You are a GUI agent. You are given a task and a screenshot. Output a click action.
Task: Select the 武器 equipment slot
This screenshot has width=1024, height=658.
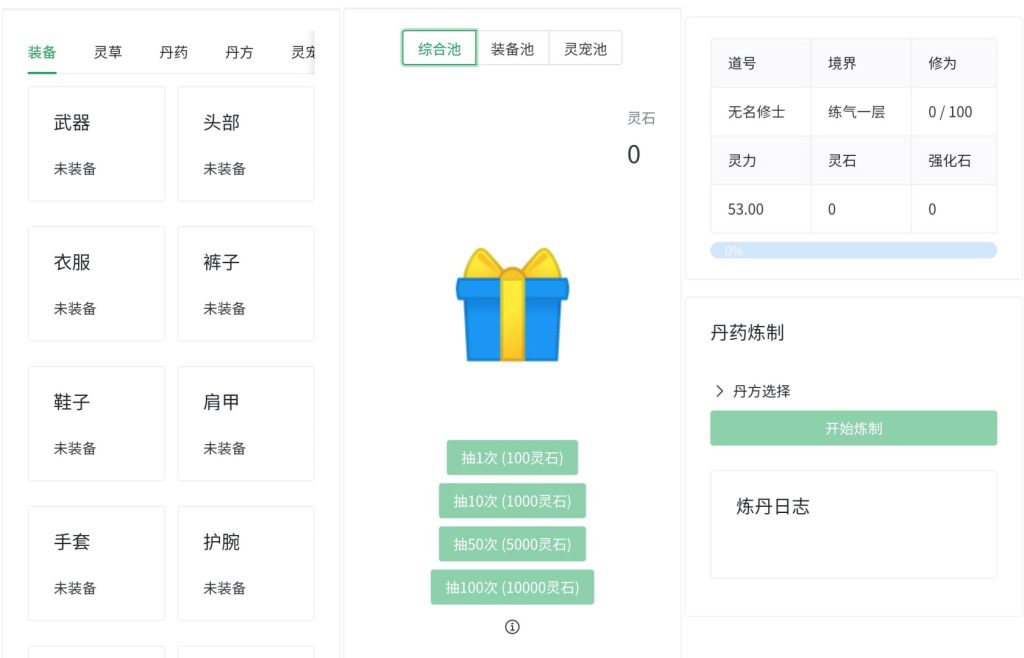tap(96, 143)
